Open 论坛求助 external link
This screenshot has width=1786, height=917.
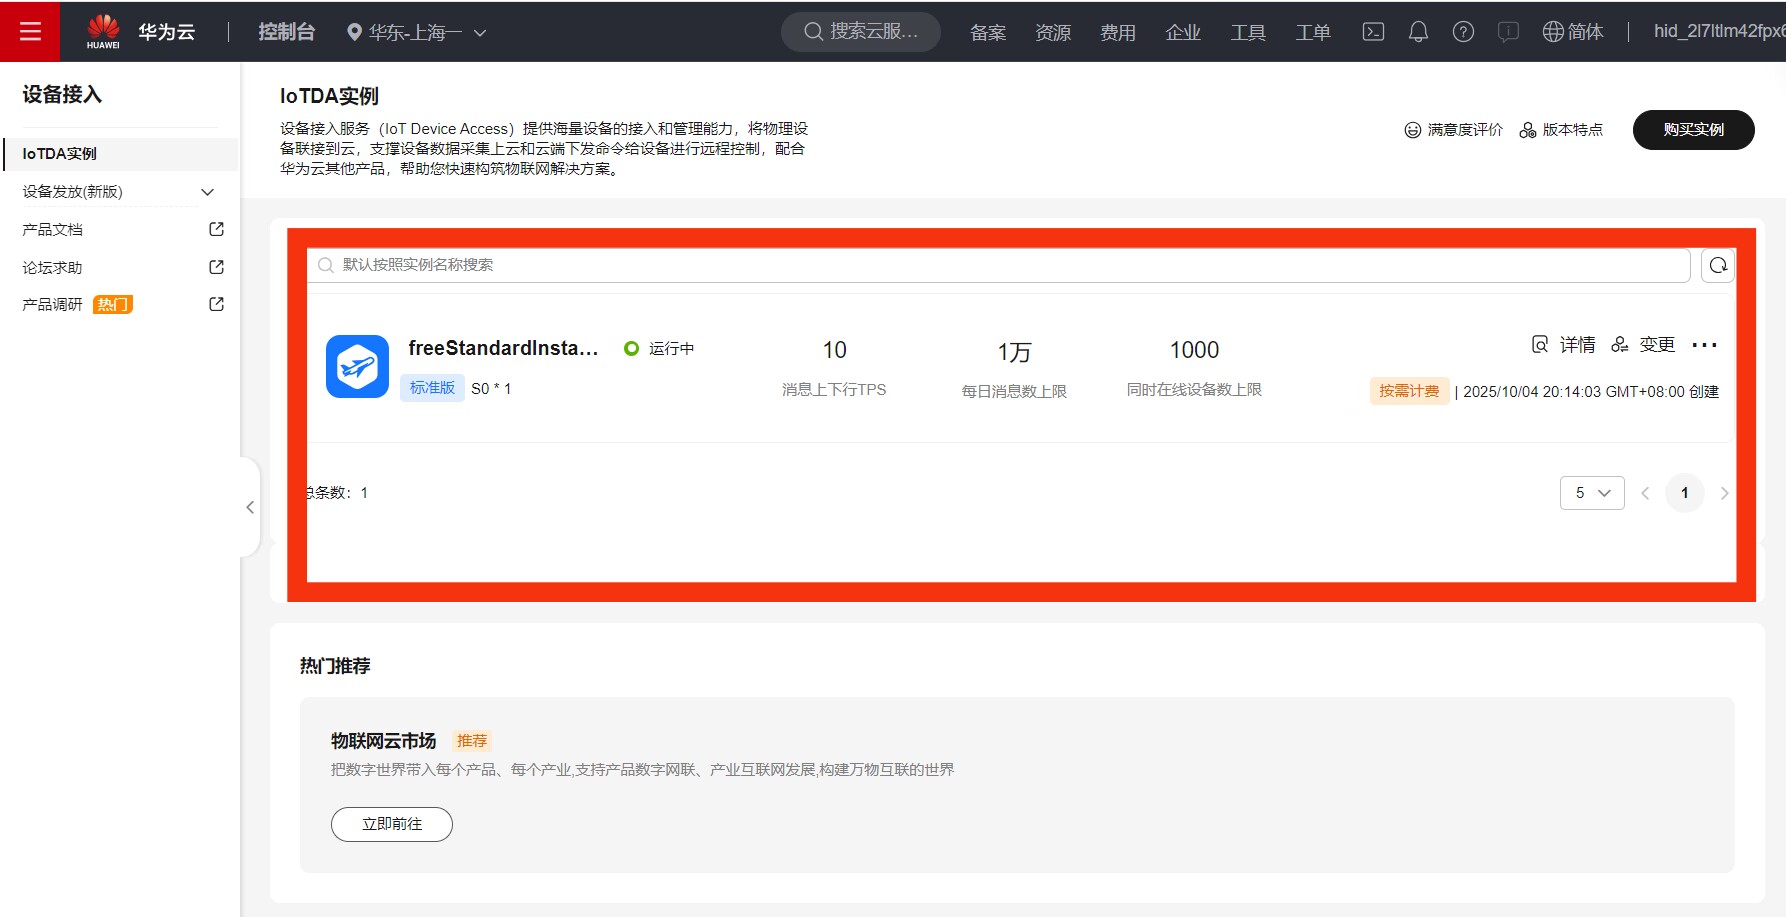point(53,268)
